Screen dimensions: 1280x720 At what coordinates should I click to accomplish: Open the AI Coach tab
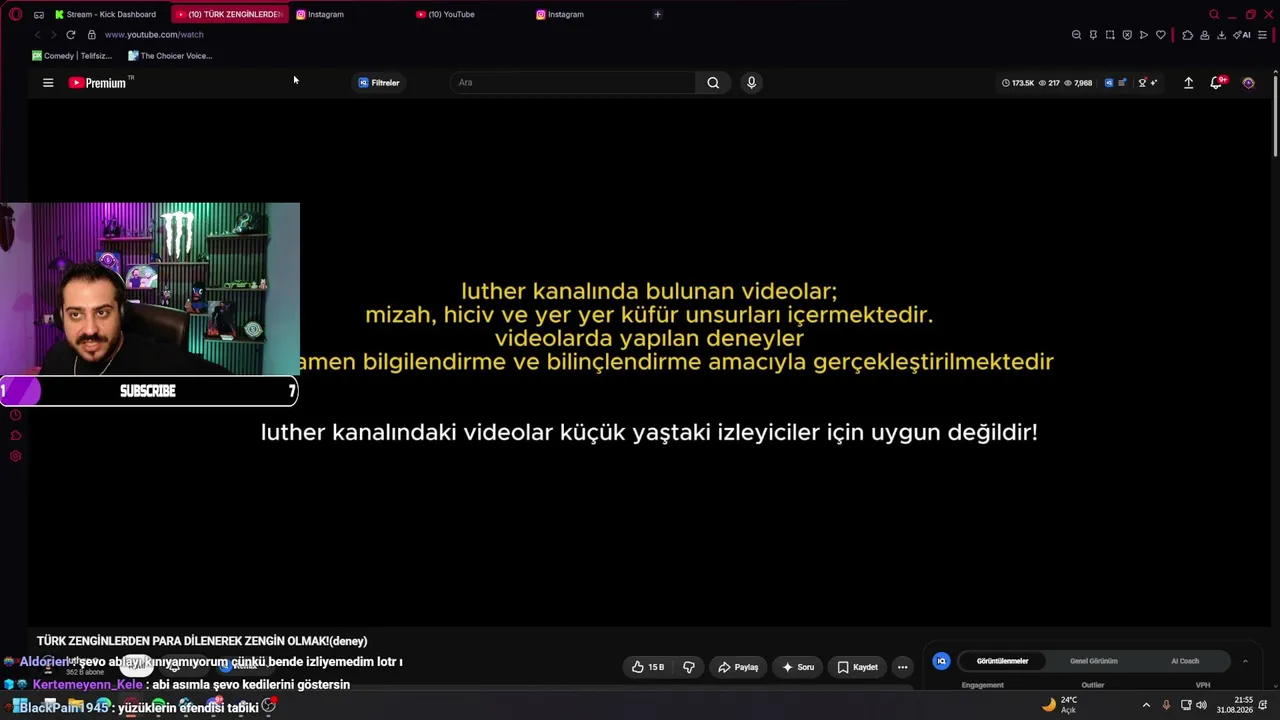click(1185, 661)
